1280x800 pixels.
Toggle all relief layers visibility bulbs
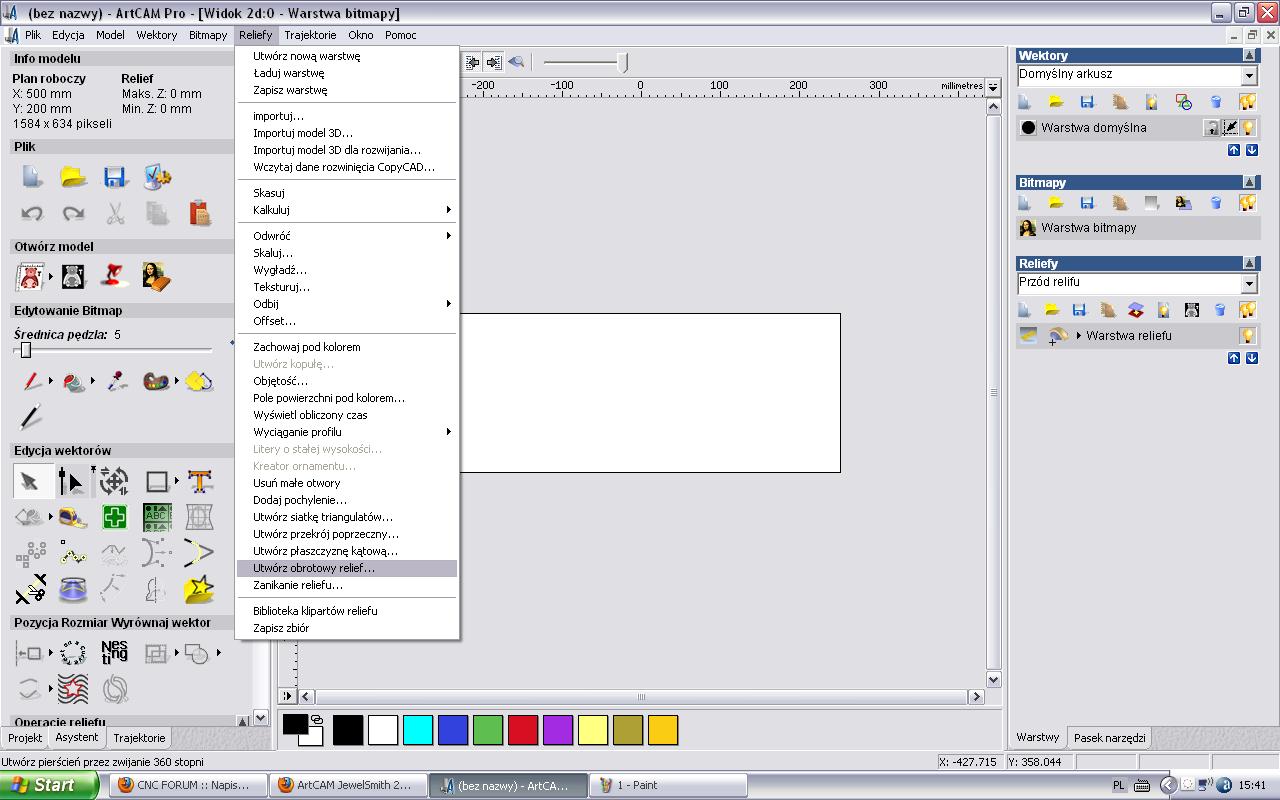1247,310
